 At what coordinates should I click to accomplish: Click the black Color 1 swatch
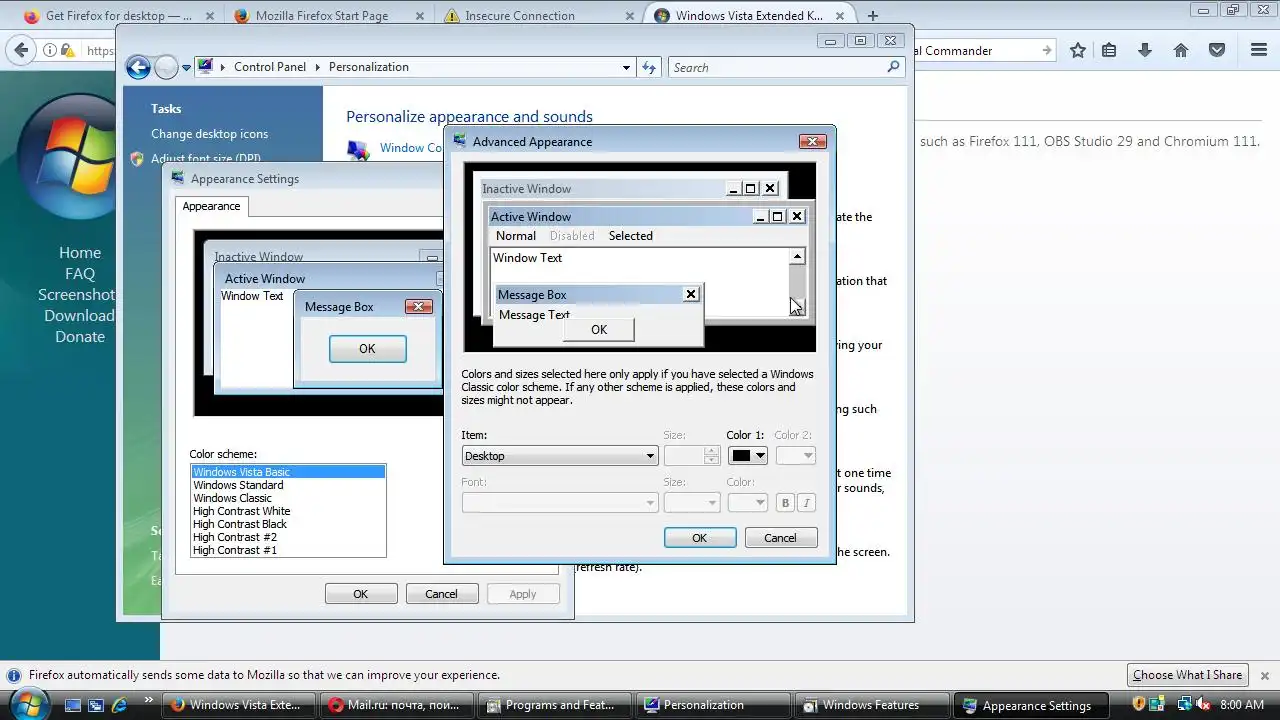[740, 456]
